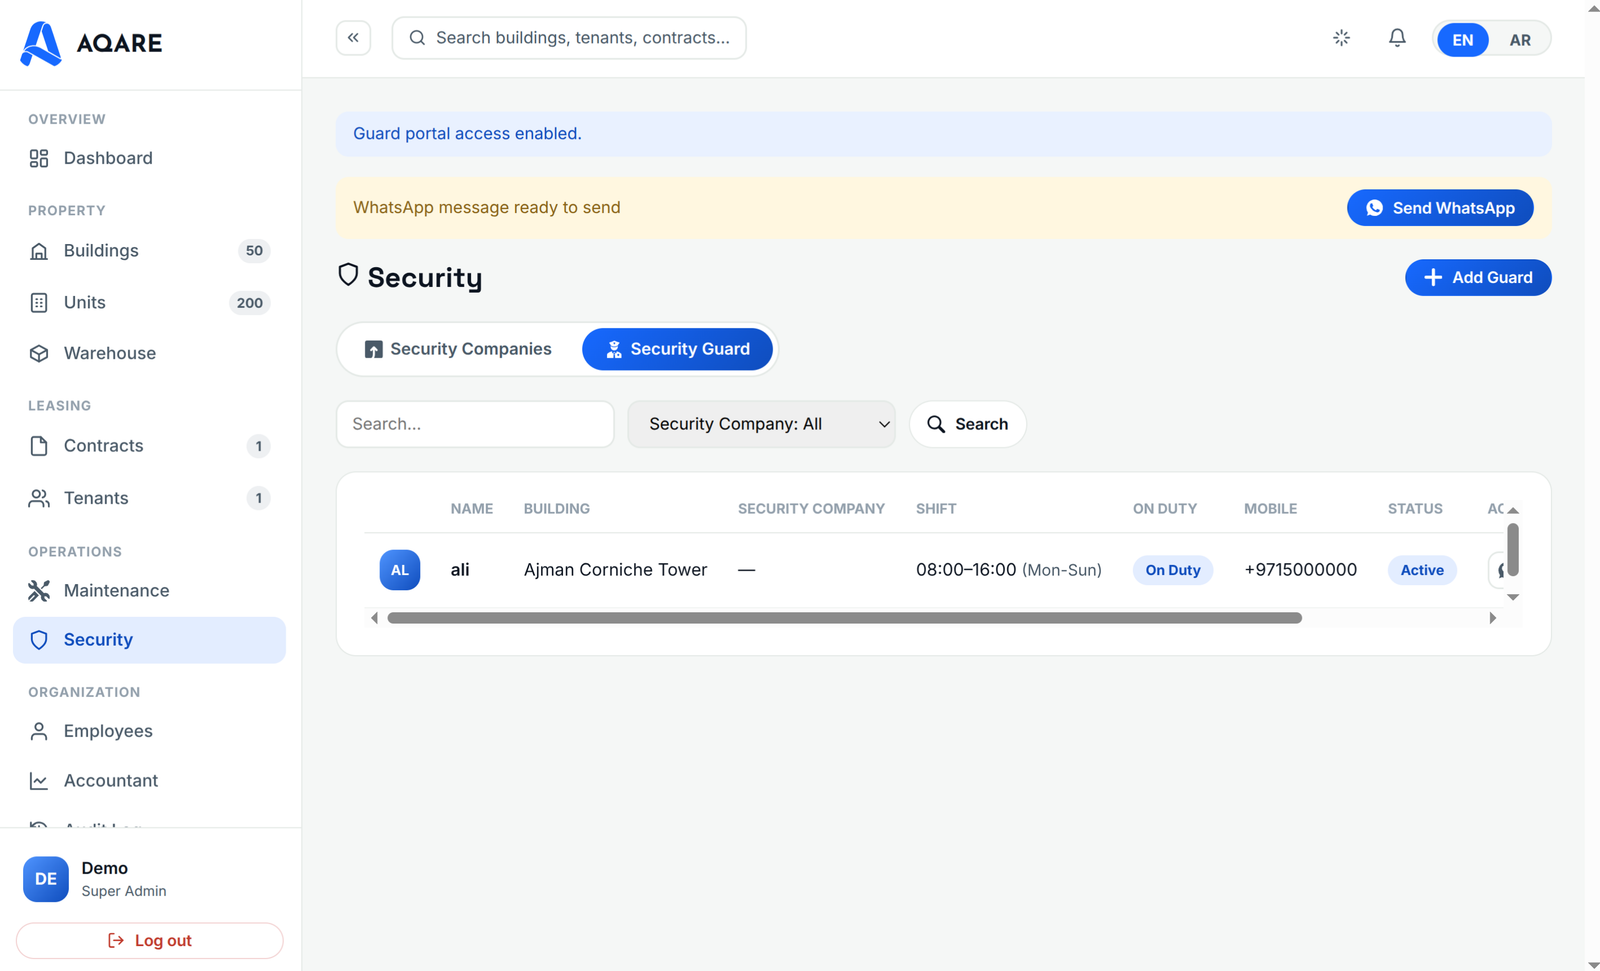Open Buildings in sidebar
The width and height of the screenshot is (1600, 971).
[150, 251]
